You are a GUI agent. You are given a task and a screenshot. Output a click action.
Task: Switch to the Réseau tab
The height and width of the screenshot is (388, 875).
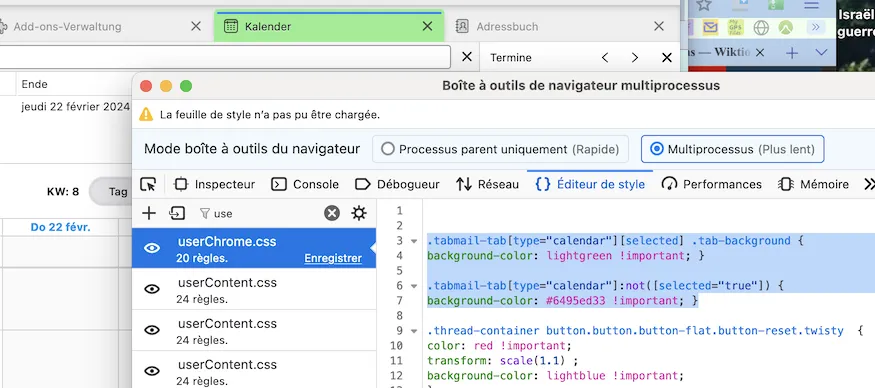pyautogui.click(x=487, y=184)
